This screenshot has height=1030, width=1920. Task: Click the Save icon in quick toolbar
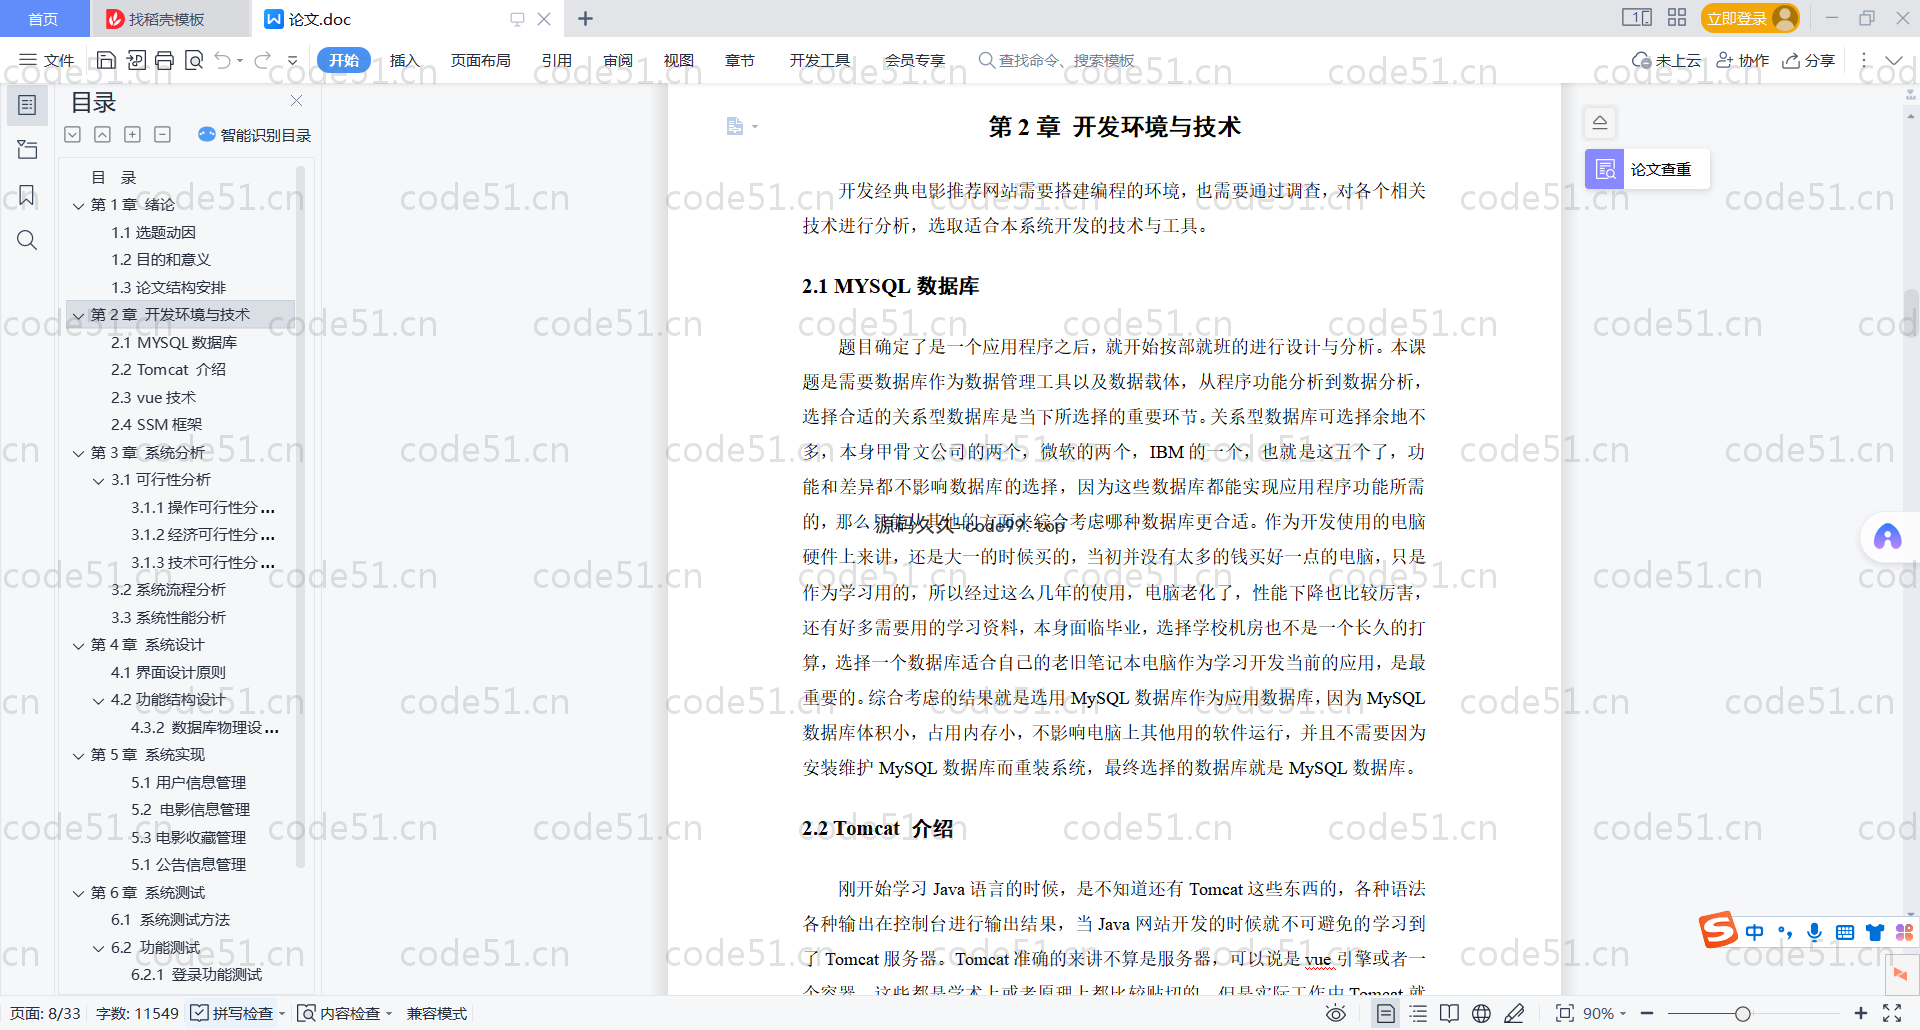[106, 60]
